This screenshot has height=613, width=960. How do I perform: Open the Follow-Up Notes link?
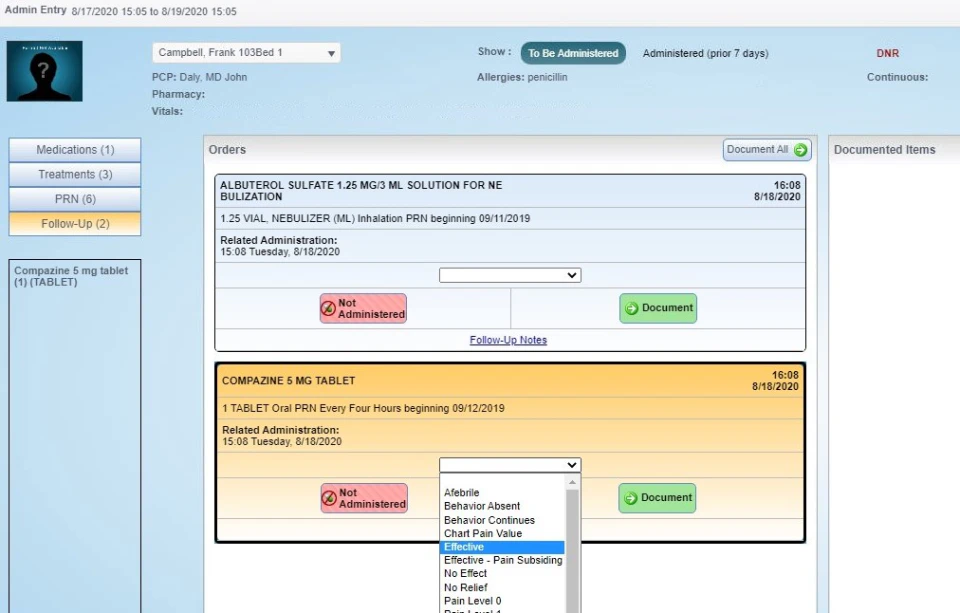coord(510,340)
